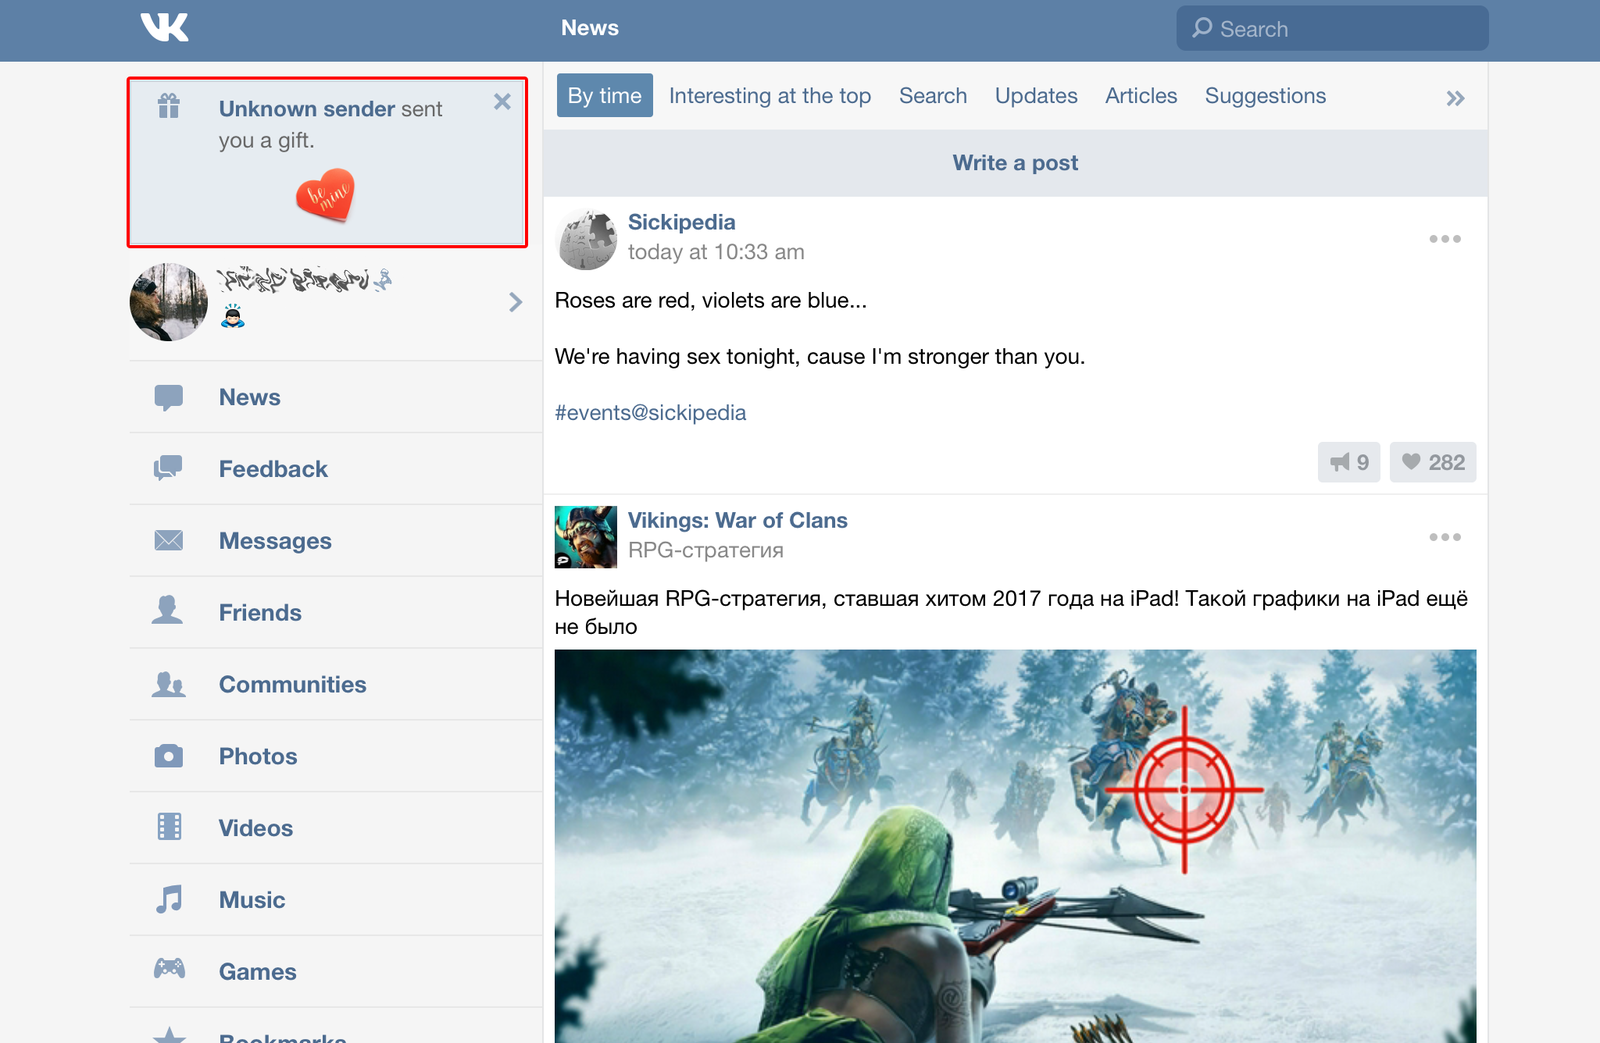Expand the profile row chevron arrow
This screenshot has height=1043, width=1600.
click(515, 302)
